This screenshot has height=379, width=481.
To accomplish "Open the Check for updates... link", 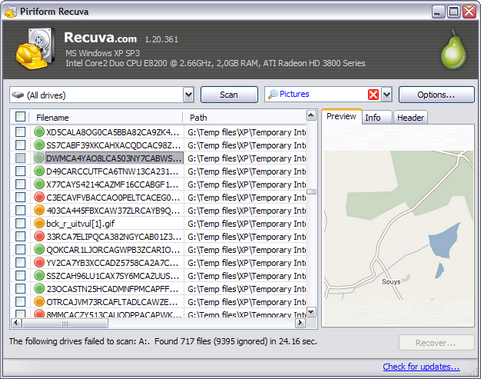I will [x=421, y=367].
